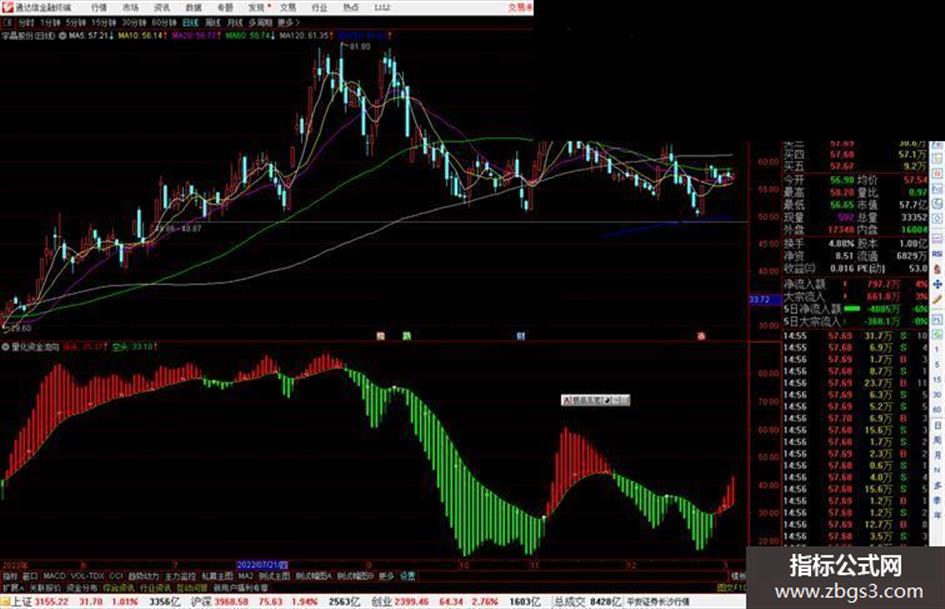
Task: Open the 资讯 menu
Action: [x=162, y=7]
